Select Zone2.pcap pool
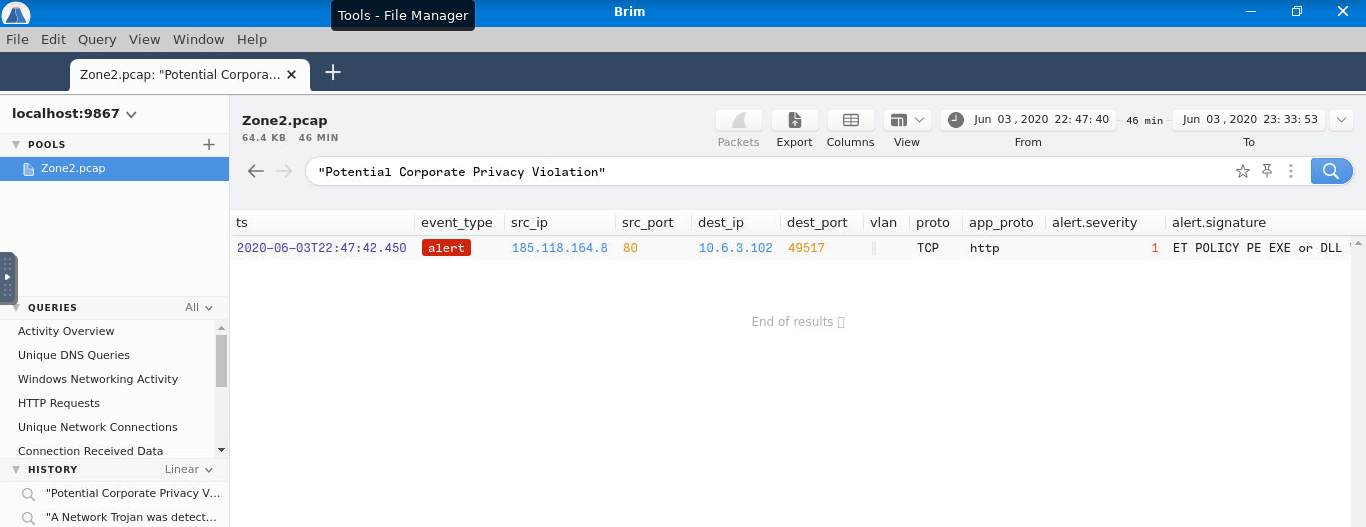The width and height of the screenshot is (1366, 527). coord(114,169)
